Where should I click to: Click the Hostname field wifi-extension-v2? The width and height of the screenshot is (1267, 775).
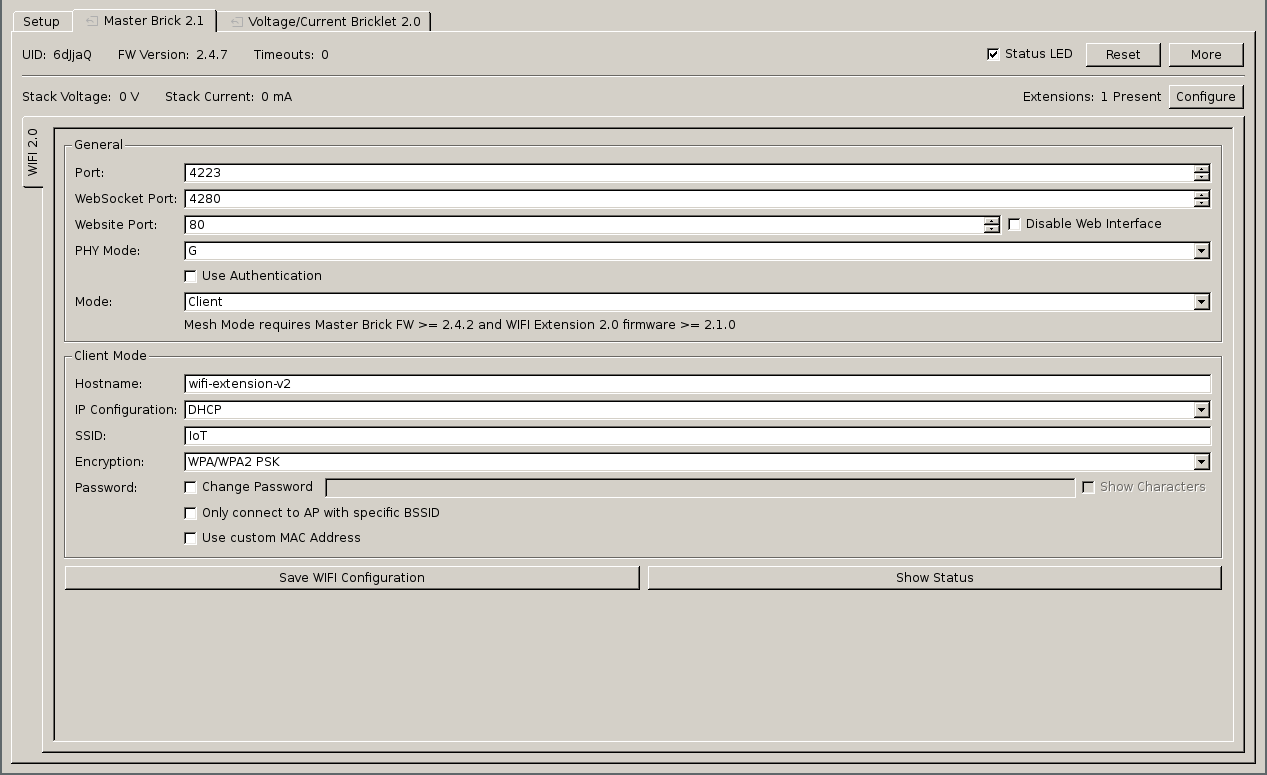tap(697, 384)
